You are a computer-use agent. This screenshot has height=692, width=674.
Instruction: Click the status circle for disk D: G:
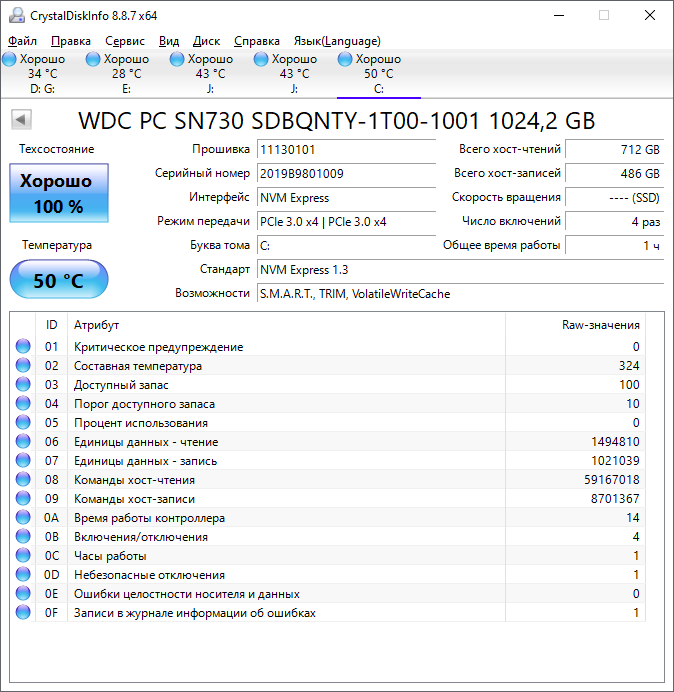click(9, 59)
